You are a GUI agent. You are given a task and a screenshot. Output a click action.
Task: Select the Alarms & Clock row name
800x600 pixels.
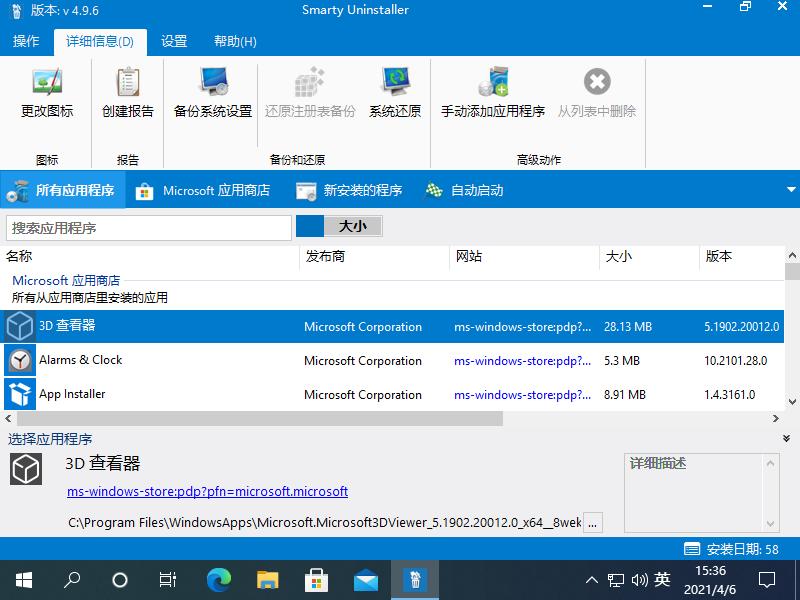81,360
